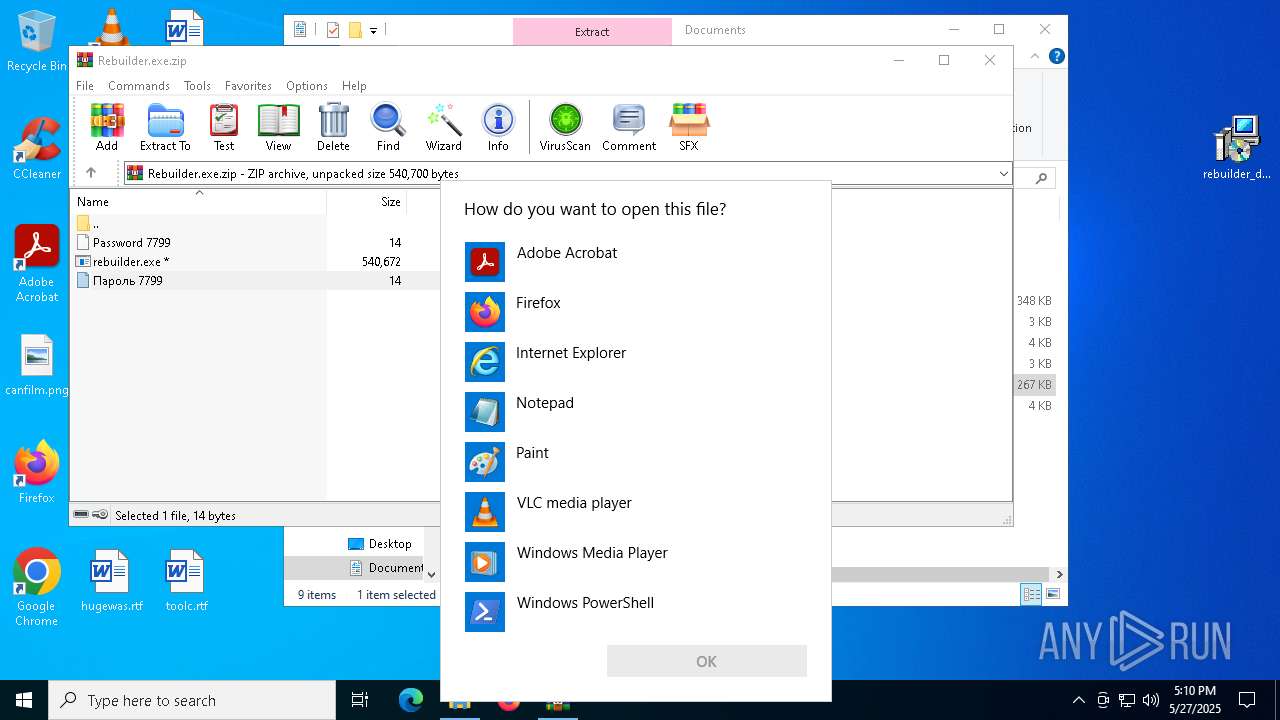Run the Test archive tool
Image resolution: width=1280 pixels, height=720 pixels.
224,127
